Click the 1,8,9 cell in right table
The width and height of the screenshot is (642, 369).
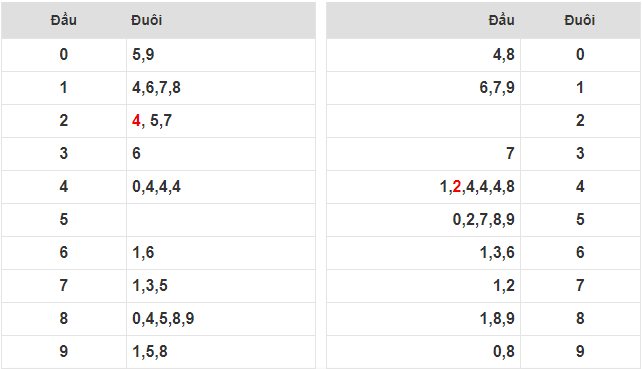pyautogui.click(x=423, y=319)
